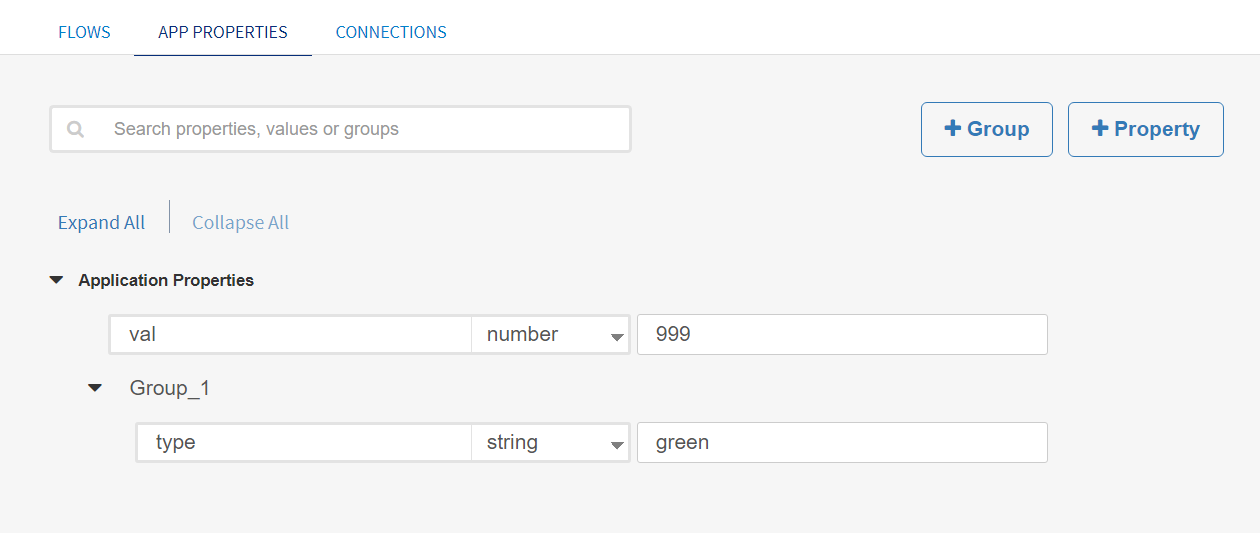The image size is (1260, 533).
Task: Add a new group with the Group button
Action: click(986, 129)
